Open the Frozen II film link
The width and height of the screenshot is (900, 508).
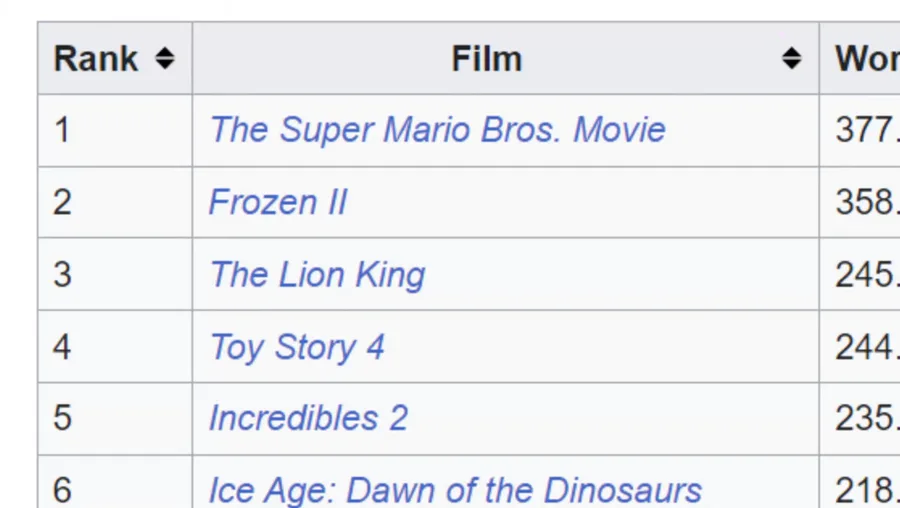(x=277, y=202)
